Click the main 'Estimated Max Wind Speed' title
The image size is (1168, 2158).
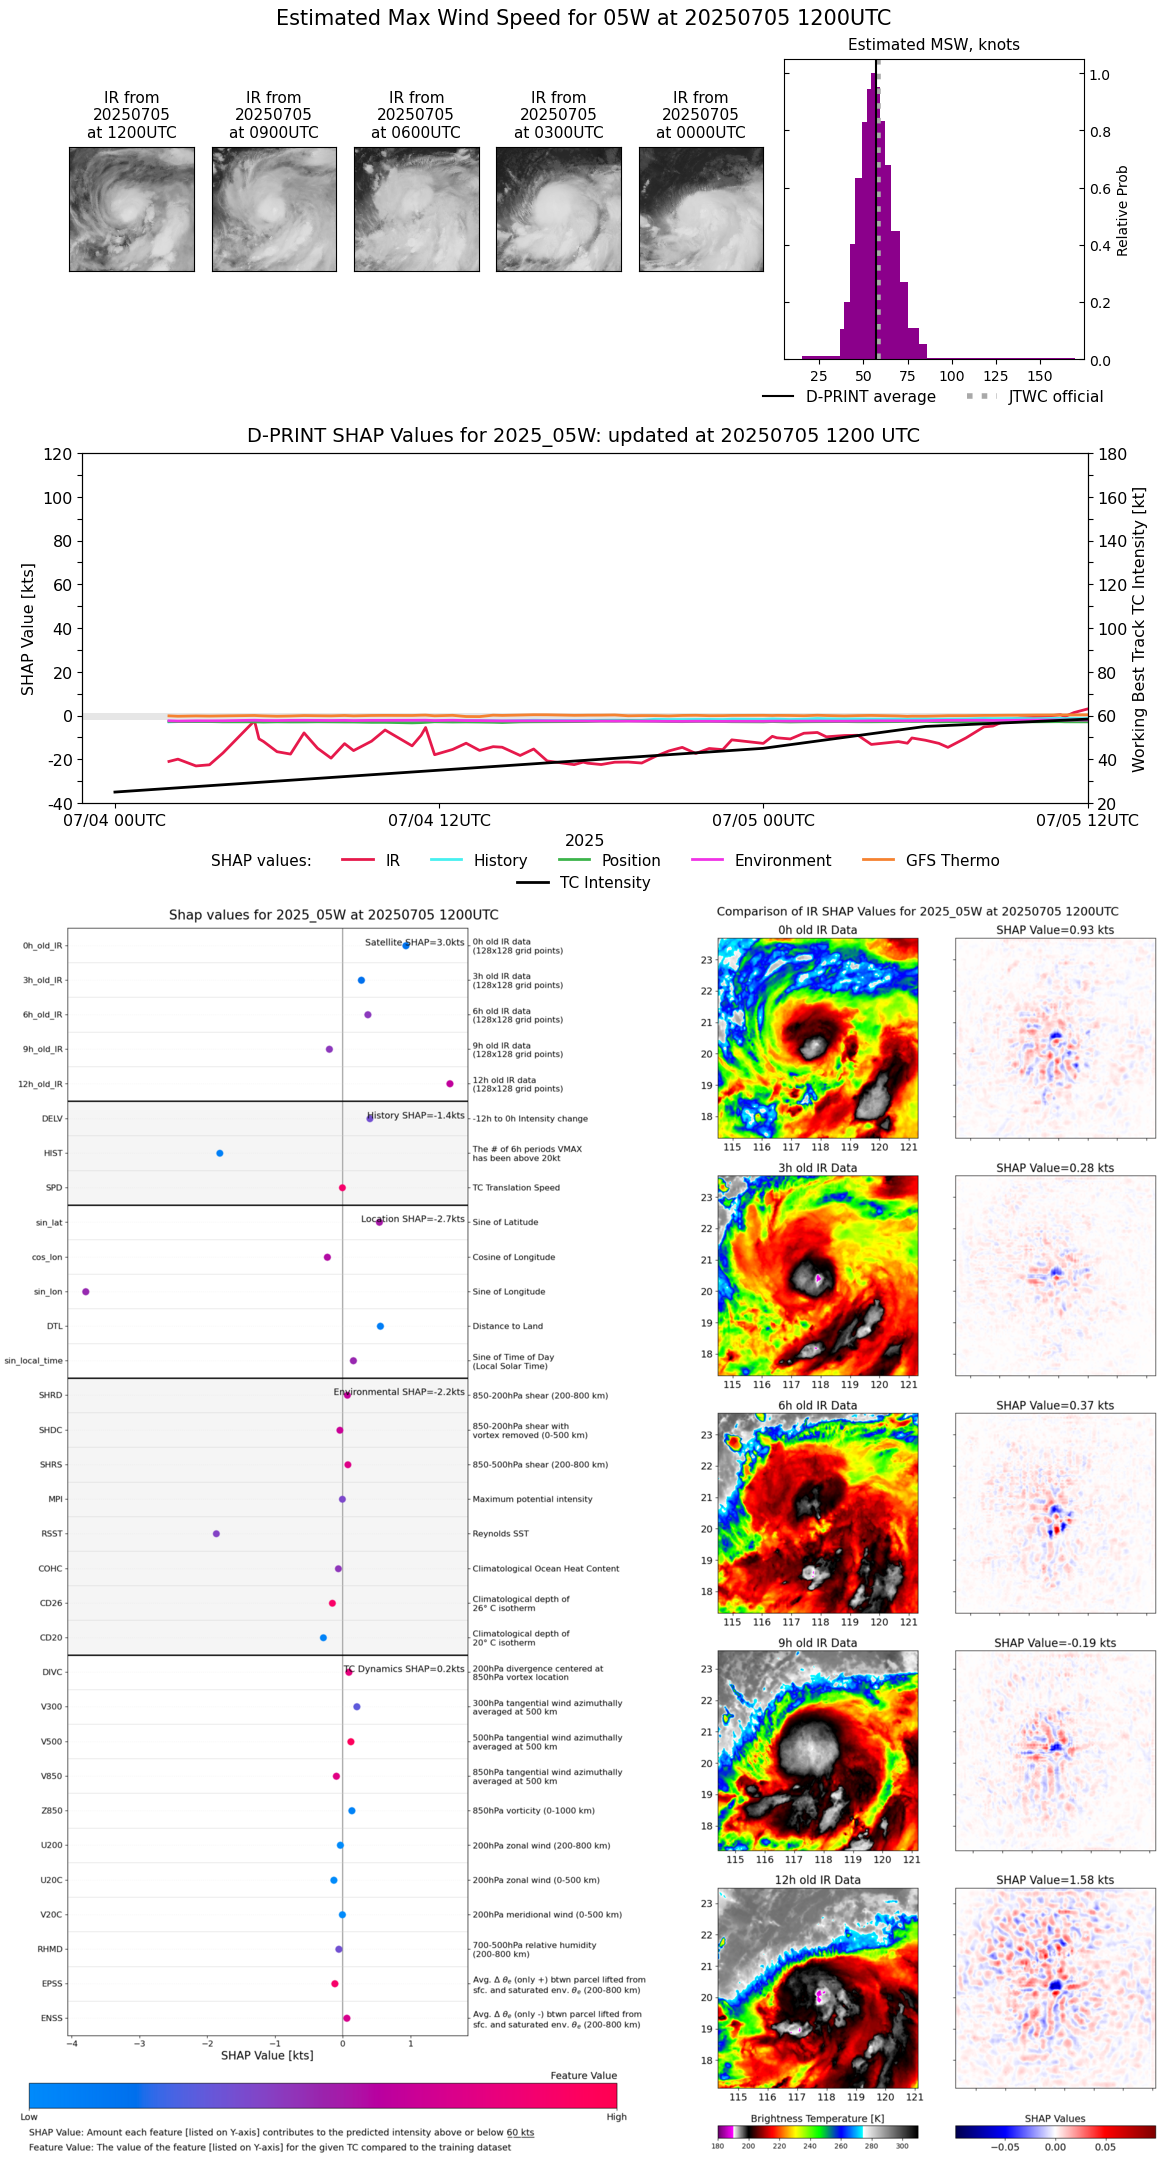click(x=584, y=18)
